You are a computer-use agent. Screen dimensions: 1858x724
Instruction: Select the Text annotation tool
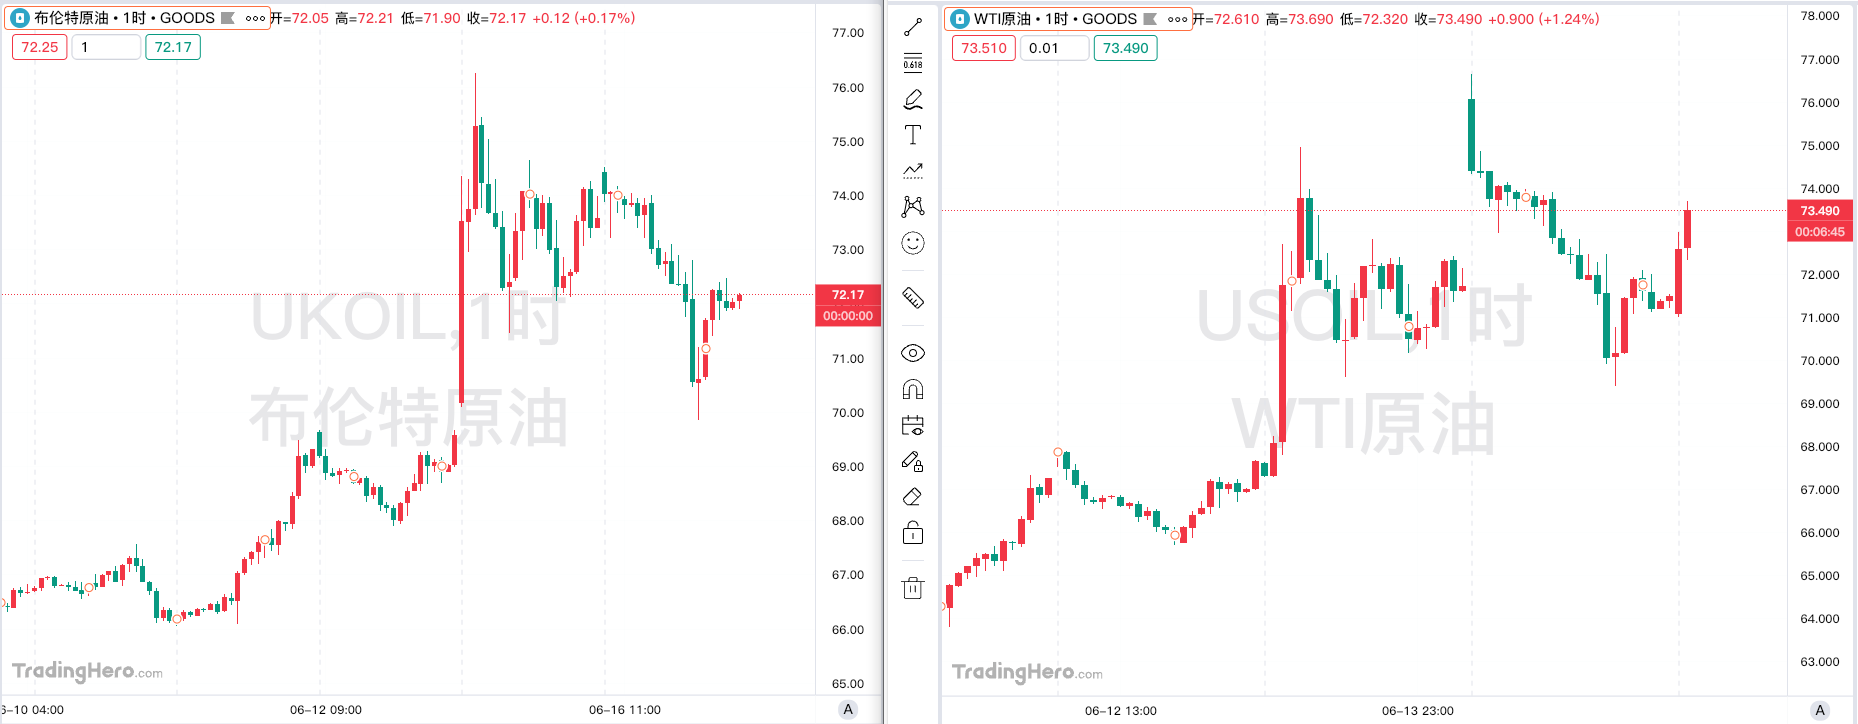click(x=913, y=135)
